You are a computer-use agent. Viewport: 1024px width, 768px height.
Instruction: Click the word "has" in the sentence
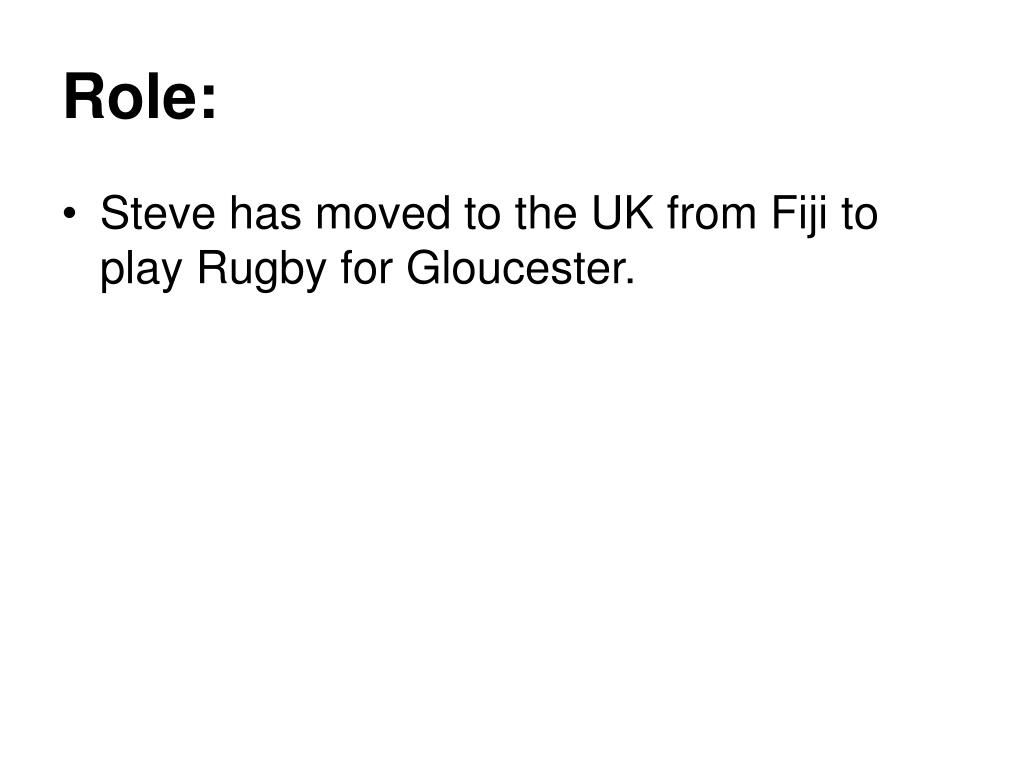(x=266, y=213)
